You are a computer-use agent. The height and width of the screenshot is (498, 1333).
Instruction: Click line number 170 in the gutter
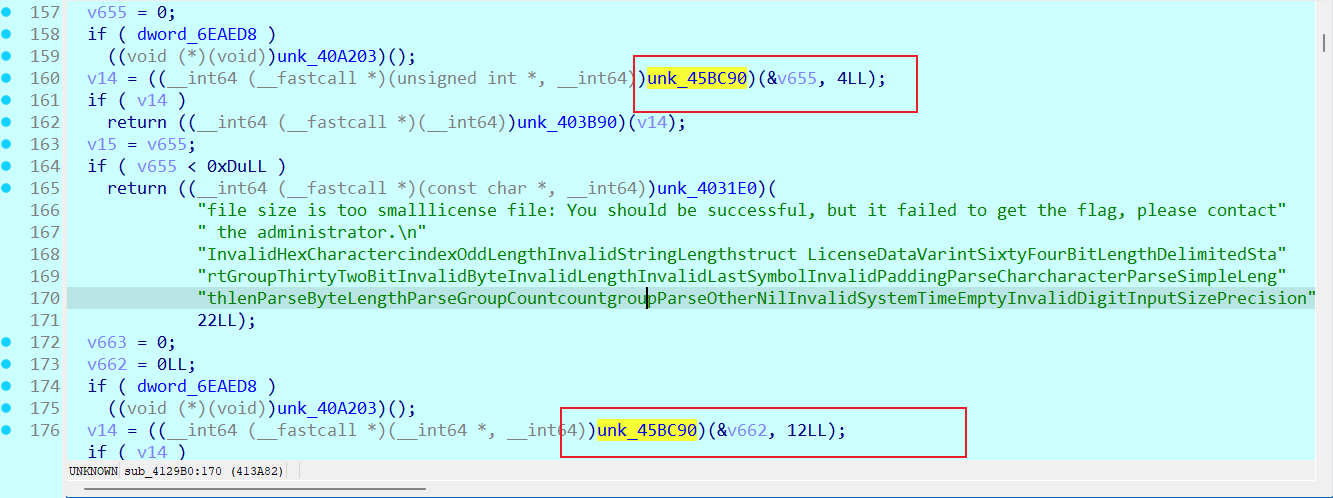(x=43, y=298)
